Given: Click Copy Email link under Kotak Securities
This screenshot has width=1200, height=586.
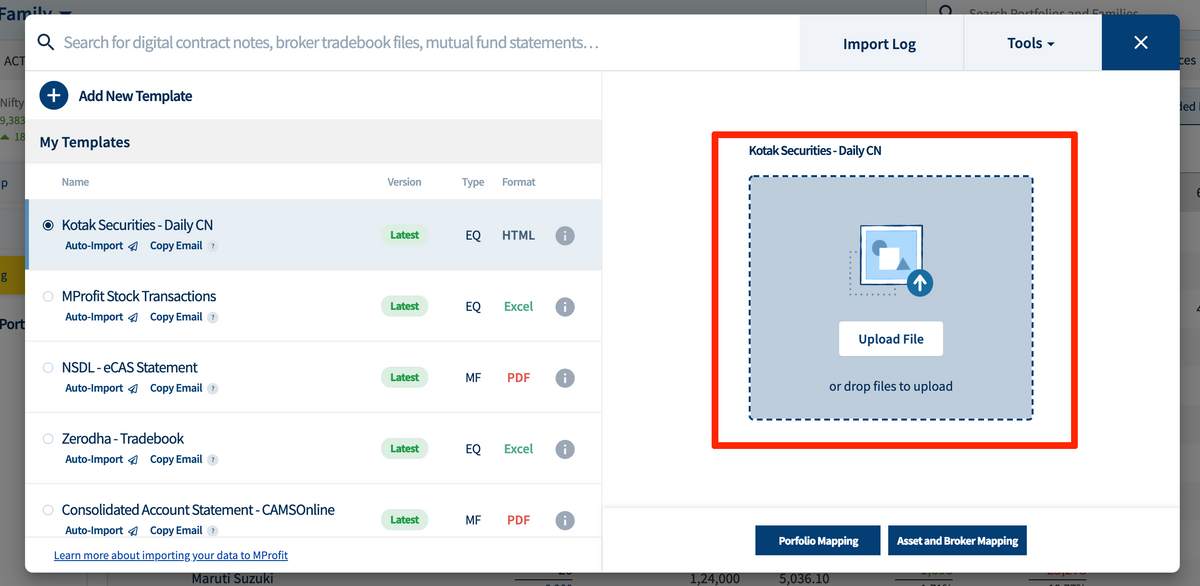Looking at the screenshot, I should click(176, 246).
